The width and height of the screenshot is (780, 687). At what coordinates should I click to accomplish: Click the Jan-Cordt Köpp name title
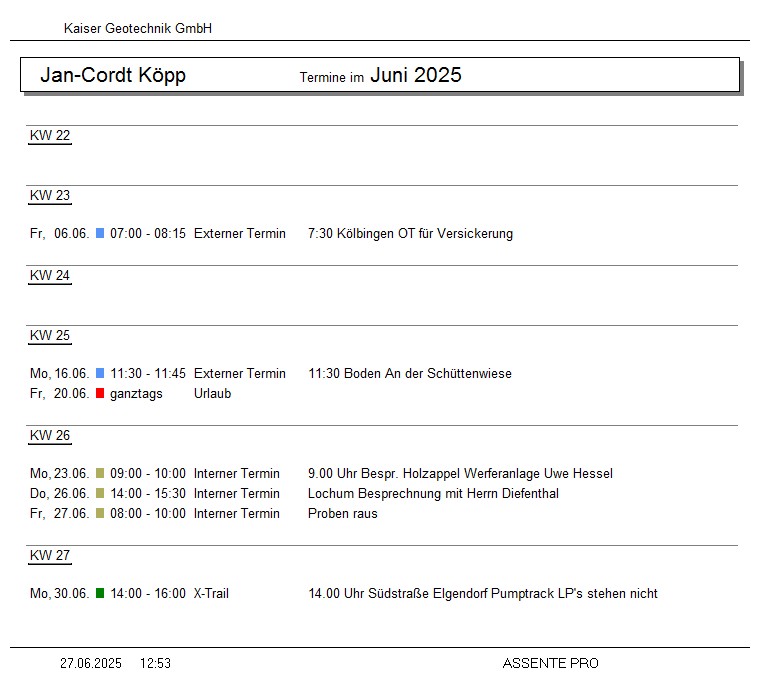[x=113, y=76]
